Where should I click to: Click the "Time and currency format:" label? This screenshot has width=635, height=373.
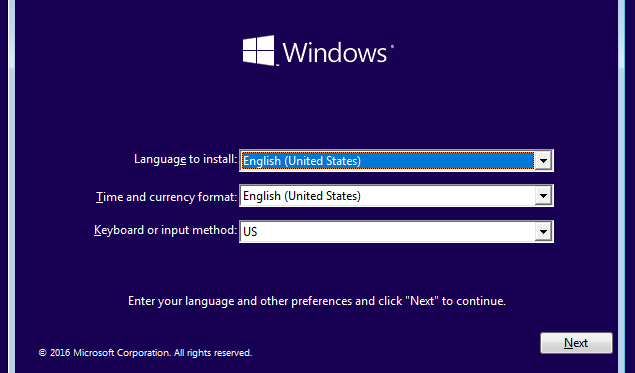pos(166,197)
